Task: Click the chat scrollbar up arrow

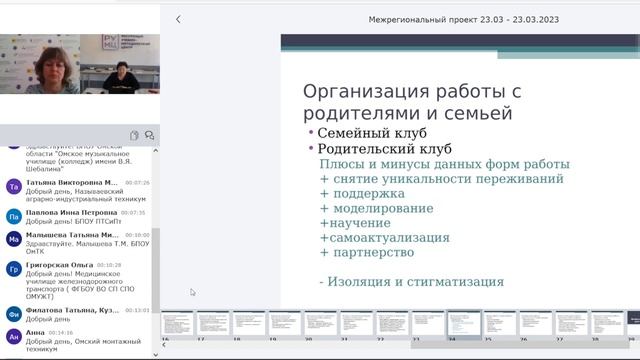Action: [x=156, y=151]
